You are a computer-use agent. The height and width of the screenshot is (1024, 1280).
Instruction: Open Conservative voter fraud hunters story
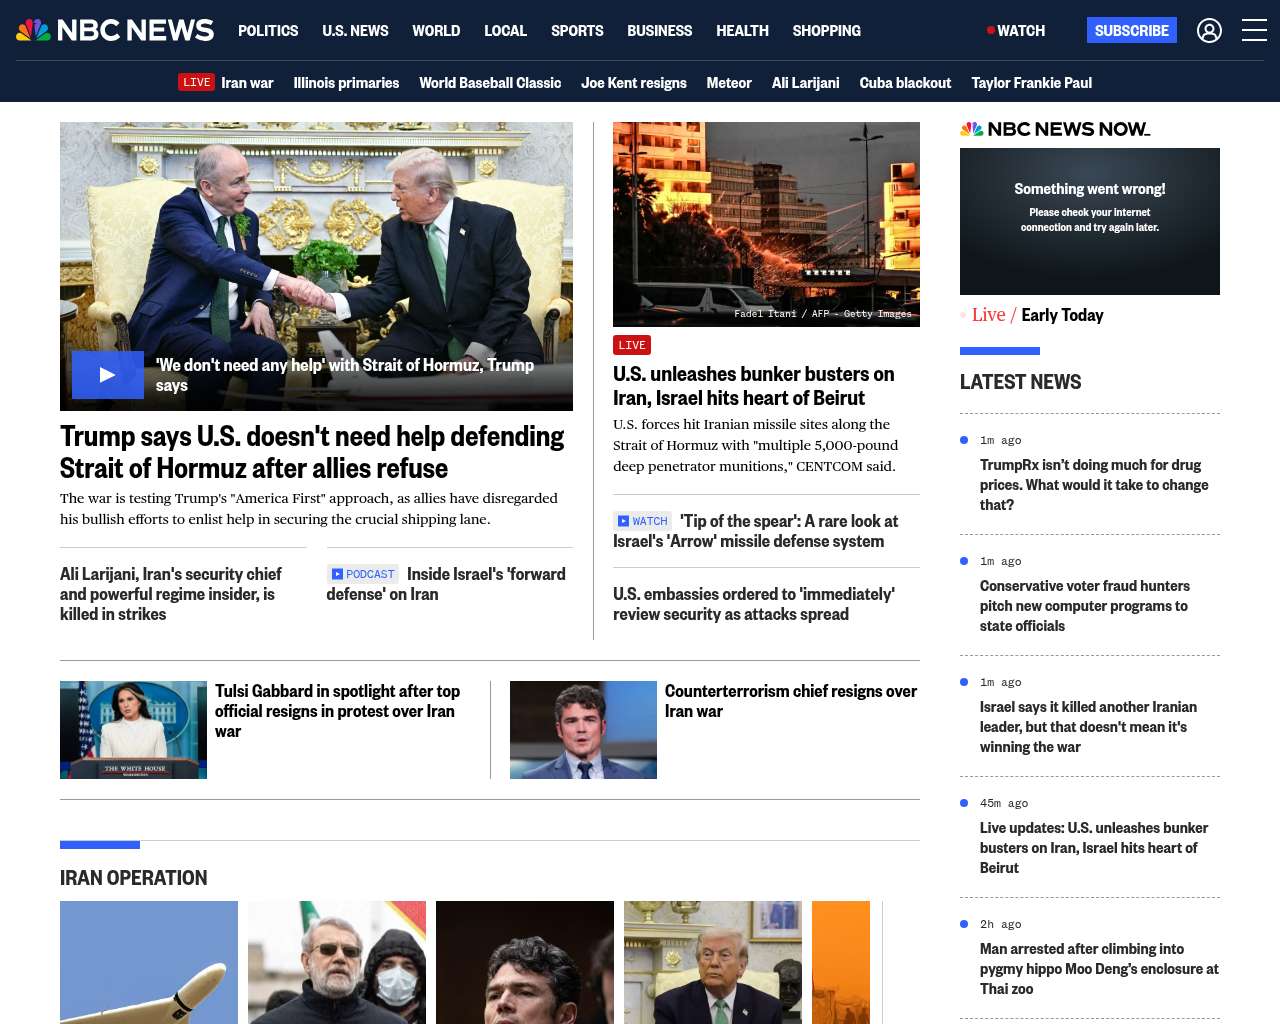click(x=1085, y=606)
